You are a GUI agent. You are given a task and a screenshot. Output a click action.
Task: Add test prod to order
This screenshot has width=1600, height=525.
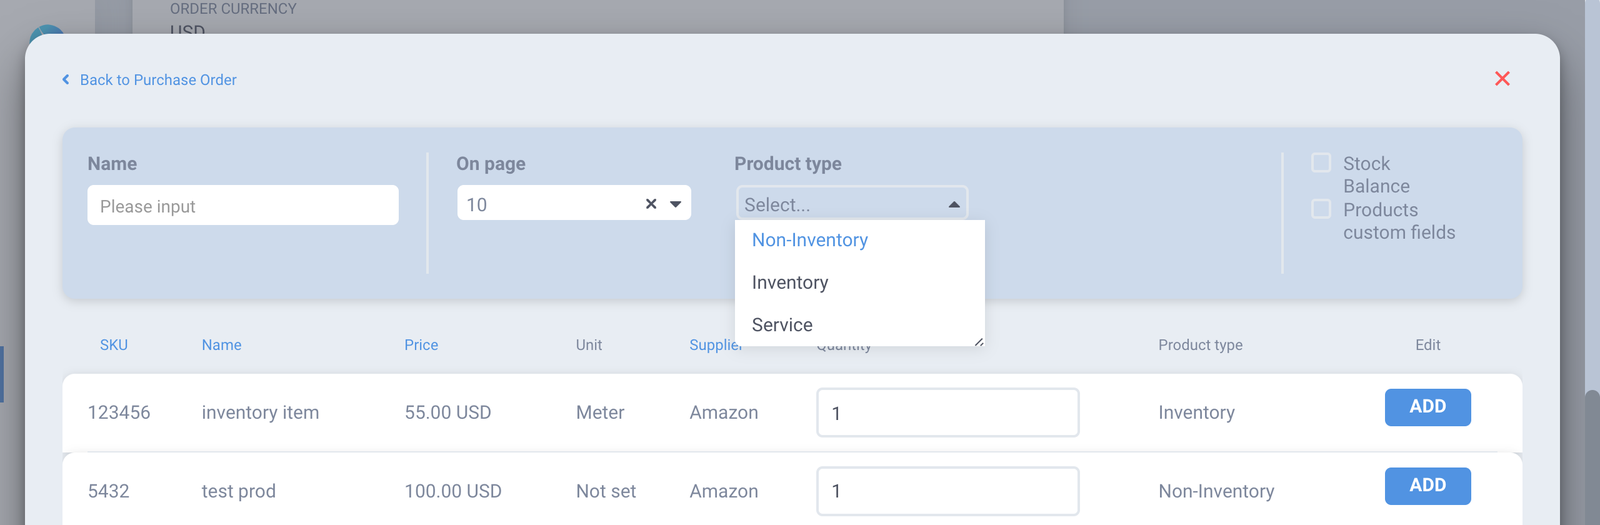click(1427, 486)
